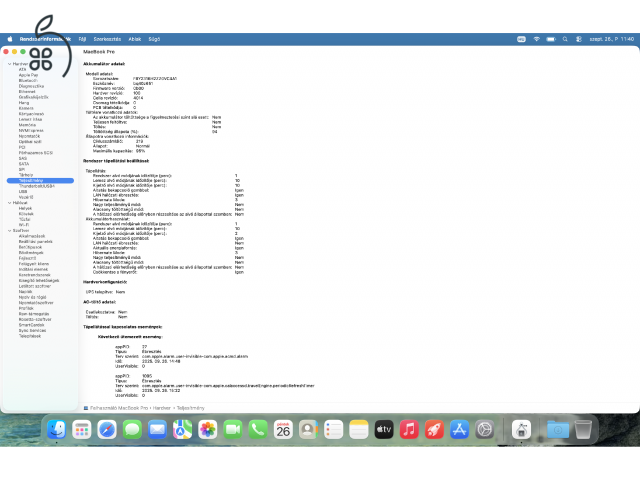This screenshot has width=640, height=480.
Task: Open System Settings gear in Dock
Action: (484, 429)
